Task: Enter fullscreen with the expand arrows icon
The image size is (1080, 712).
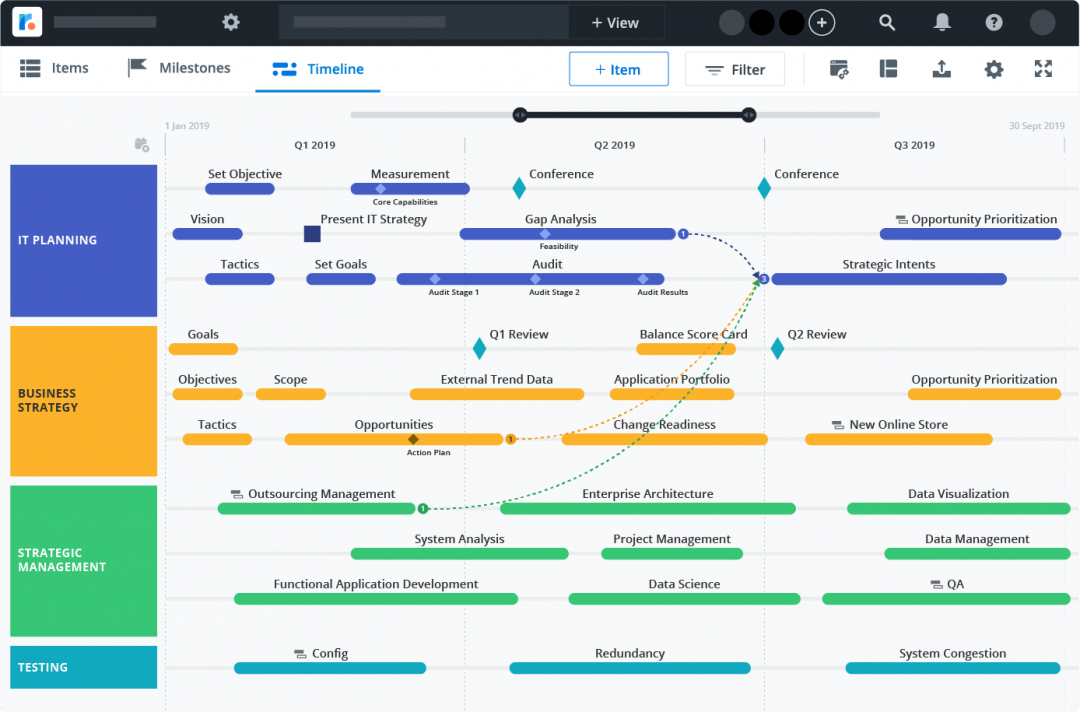Action: pos(1043,69)
